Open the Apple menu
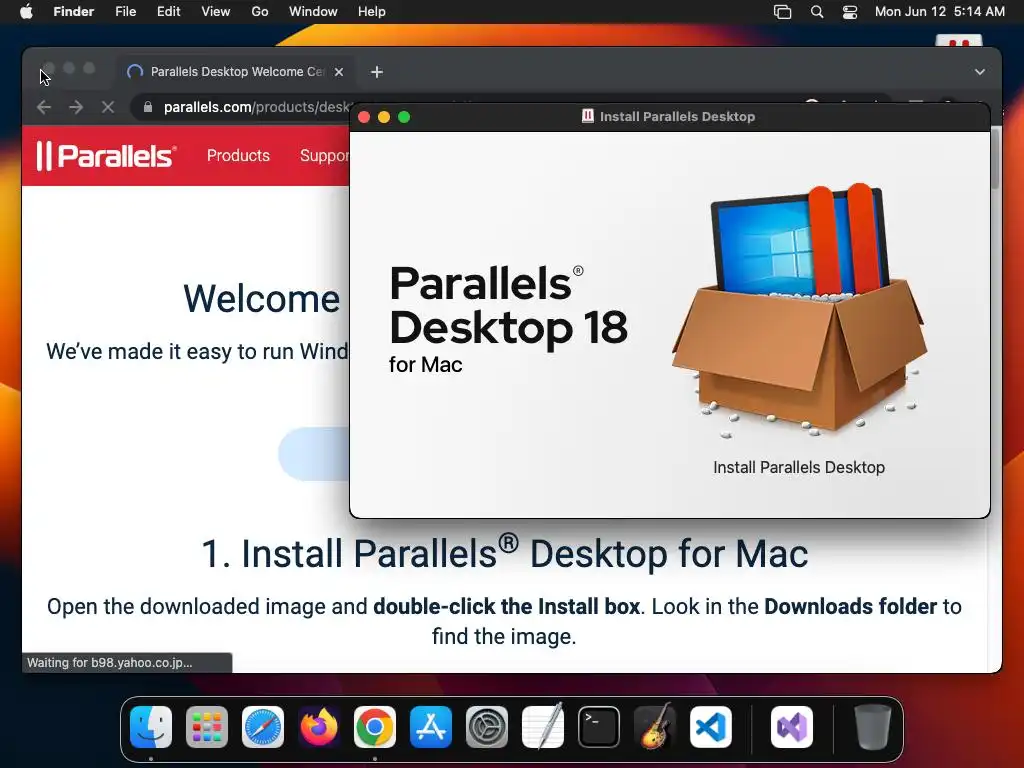Screen dimensions: 1024x768 point(26,12)
